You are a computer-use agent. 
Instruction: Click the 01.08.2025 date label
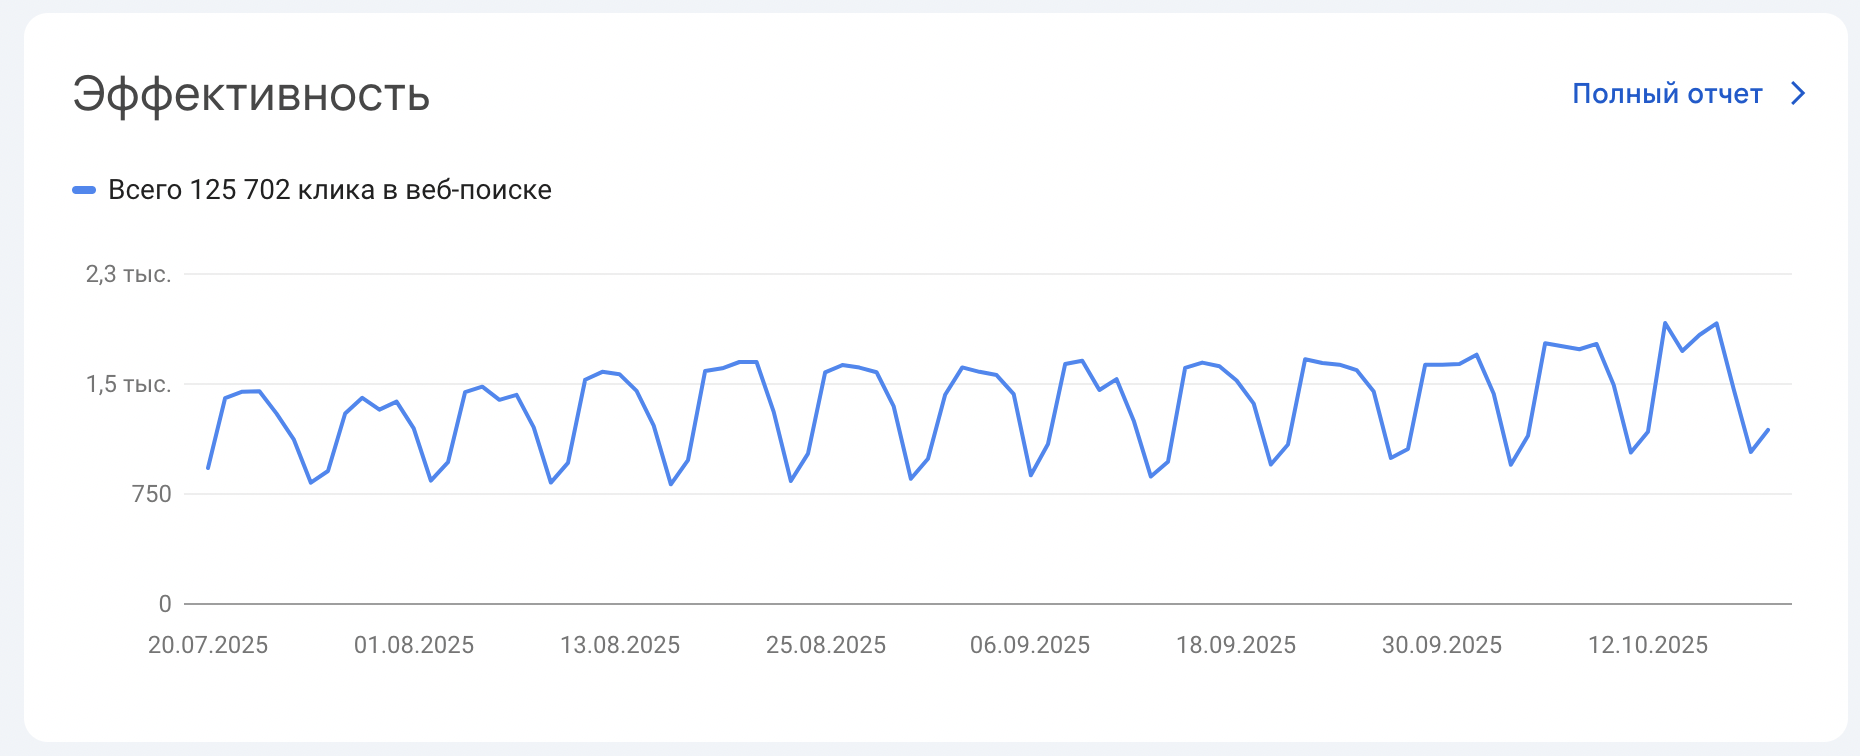coord(414,645)
